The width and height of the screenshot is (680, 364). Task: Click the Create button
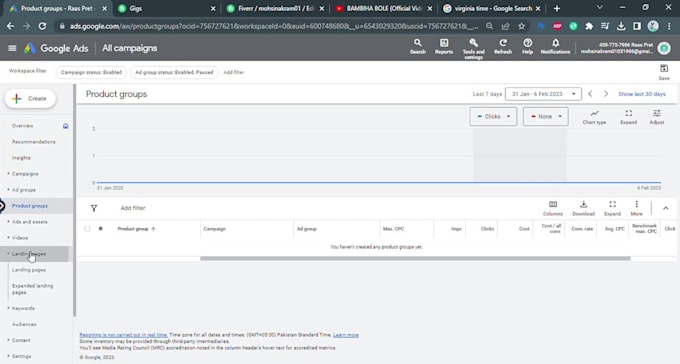coord(30,99)
